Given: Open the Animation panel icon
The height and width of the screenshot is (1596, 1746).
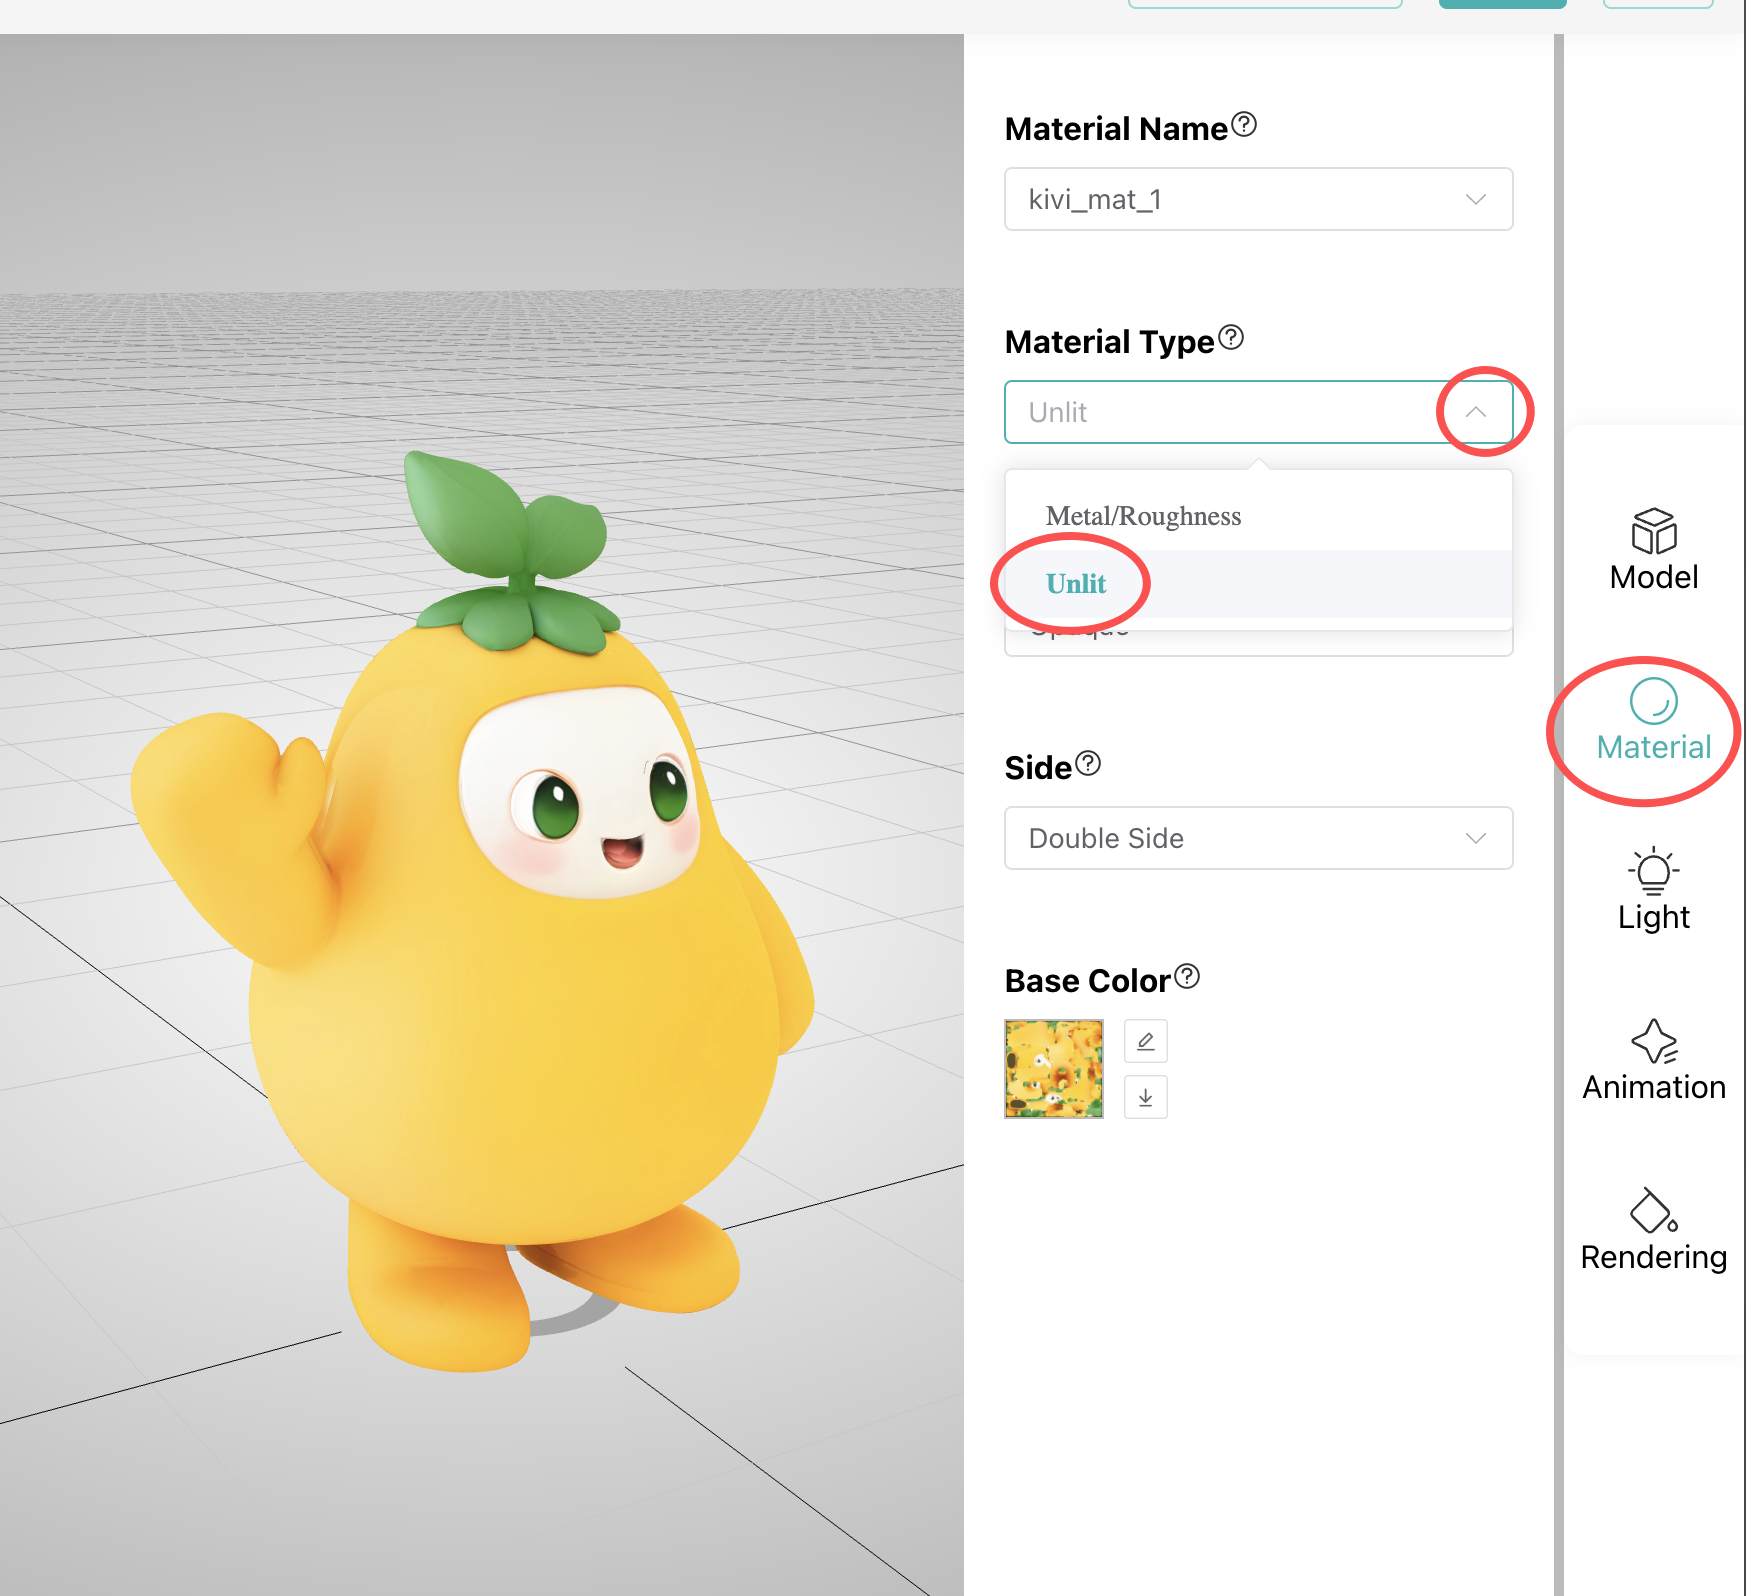Looking at the screenshot, I should point(1653,1041).
